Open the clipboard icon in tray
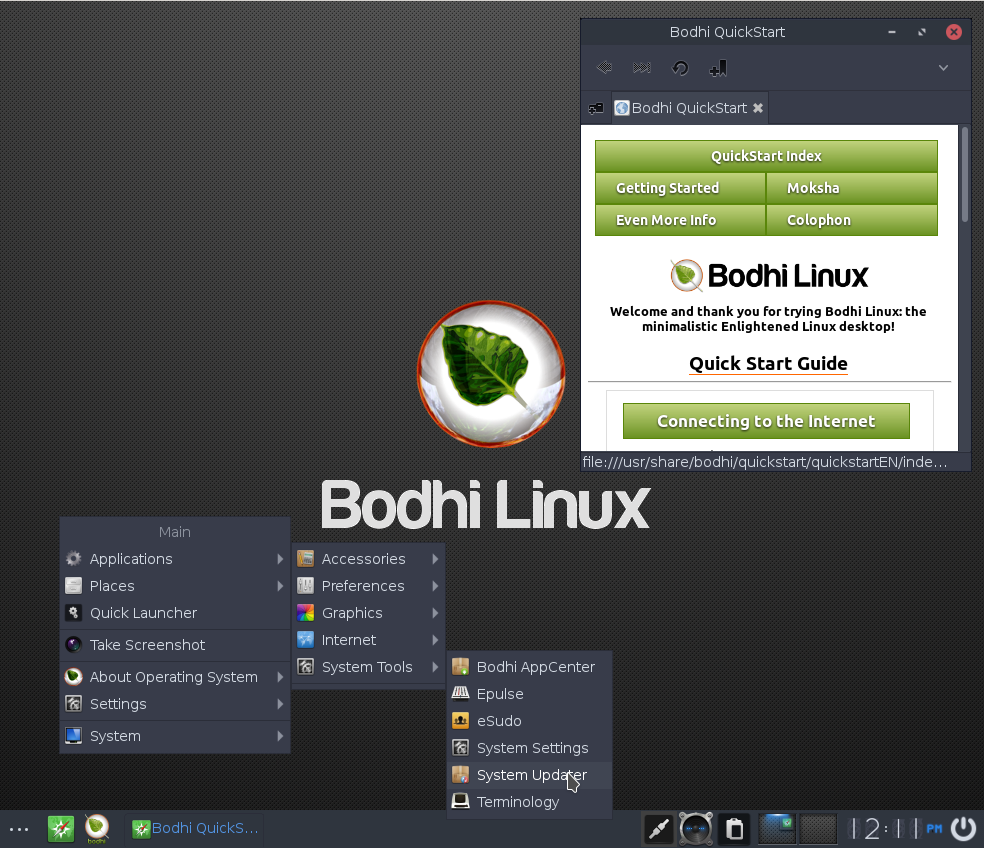The height and width of the screenshot is (848, 984). point(734,829)
